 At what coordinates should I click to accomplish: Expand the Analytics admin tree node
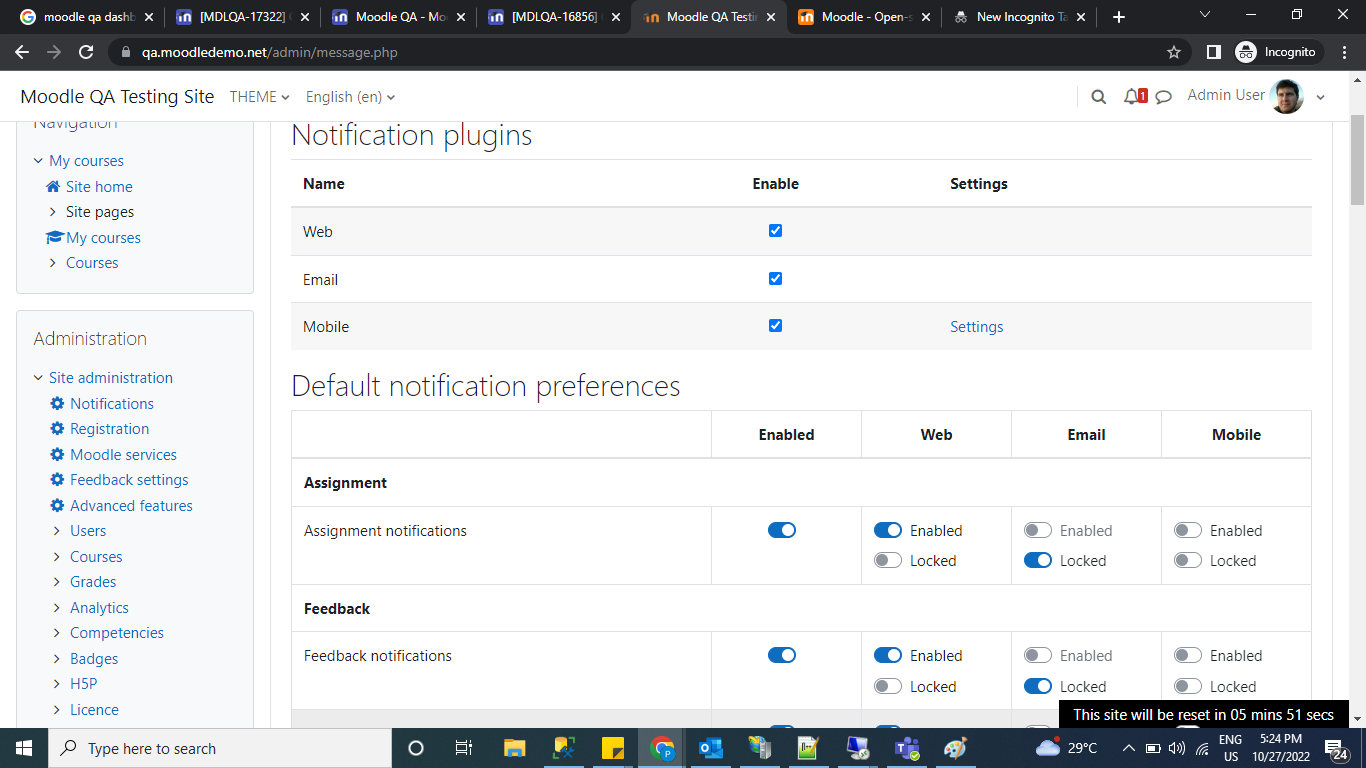tap(56, 607)
